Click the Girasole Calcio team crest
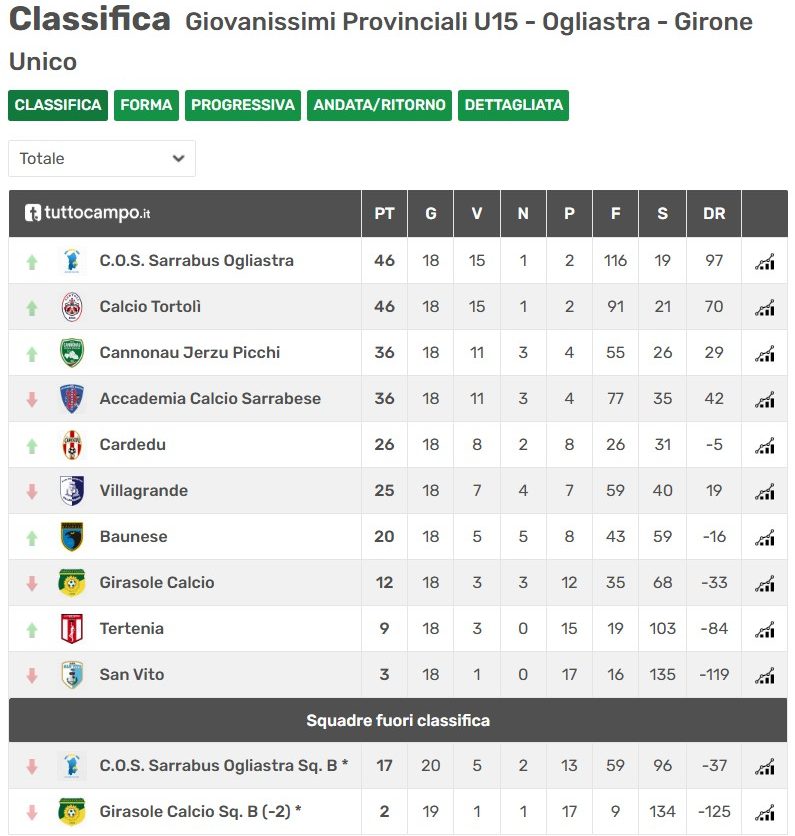The image size is (795, 836). [71, 582]
